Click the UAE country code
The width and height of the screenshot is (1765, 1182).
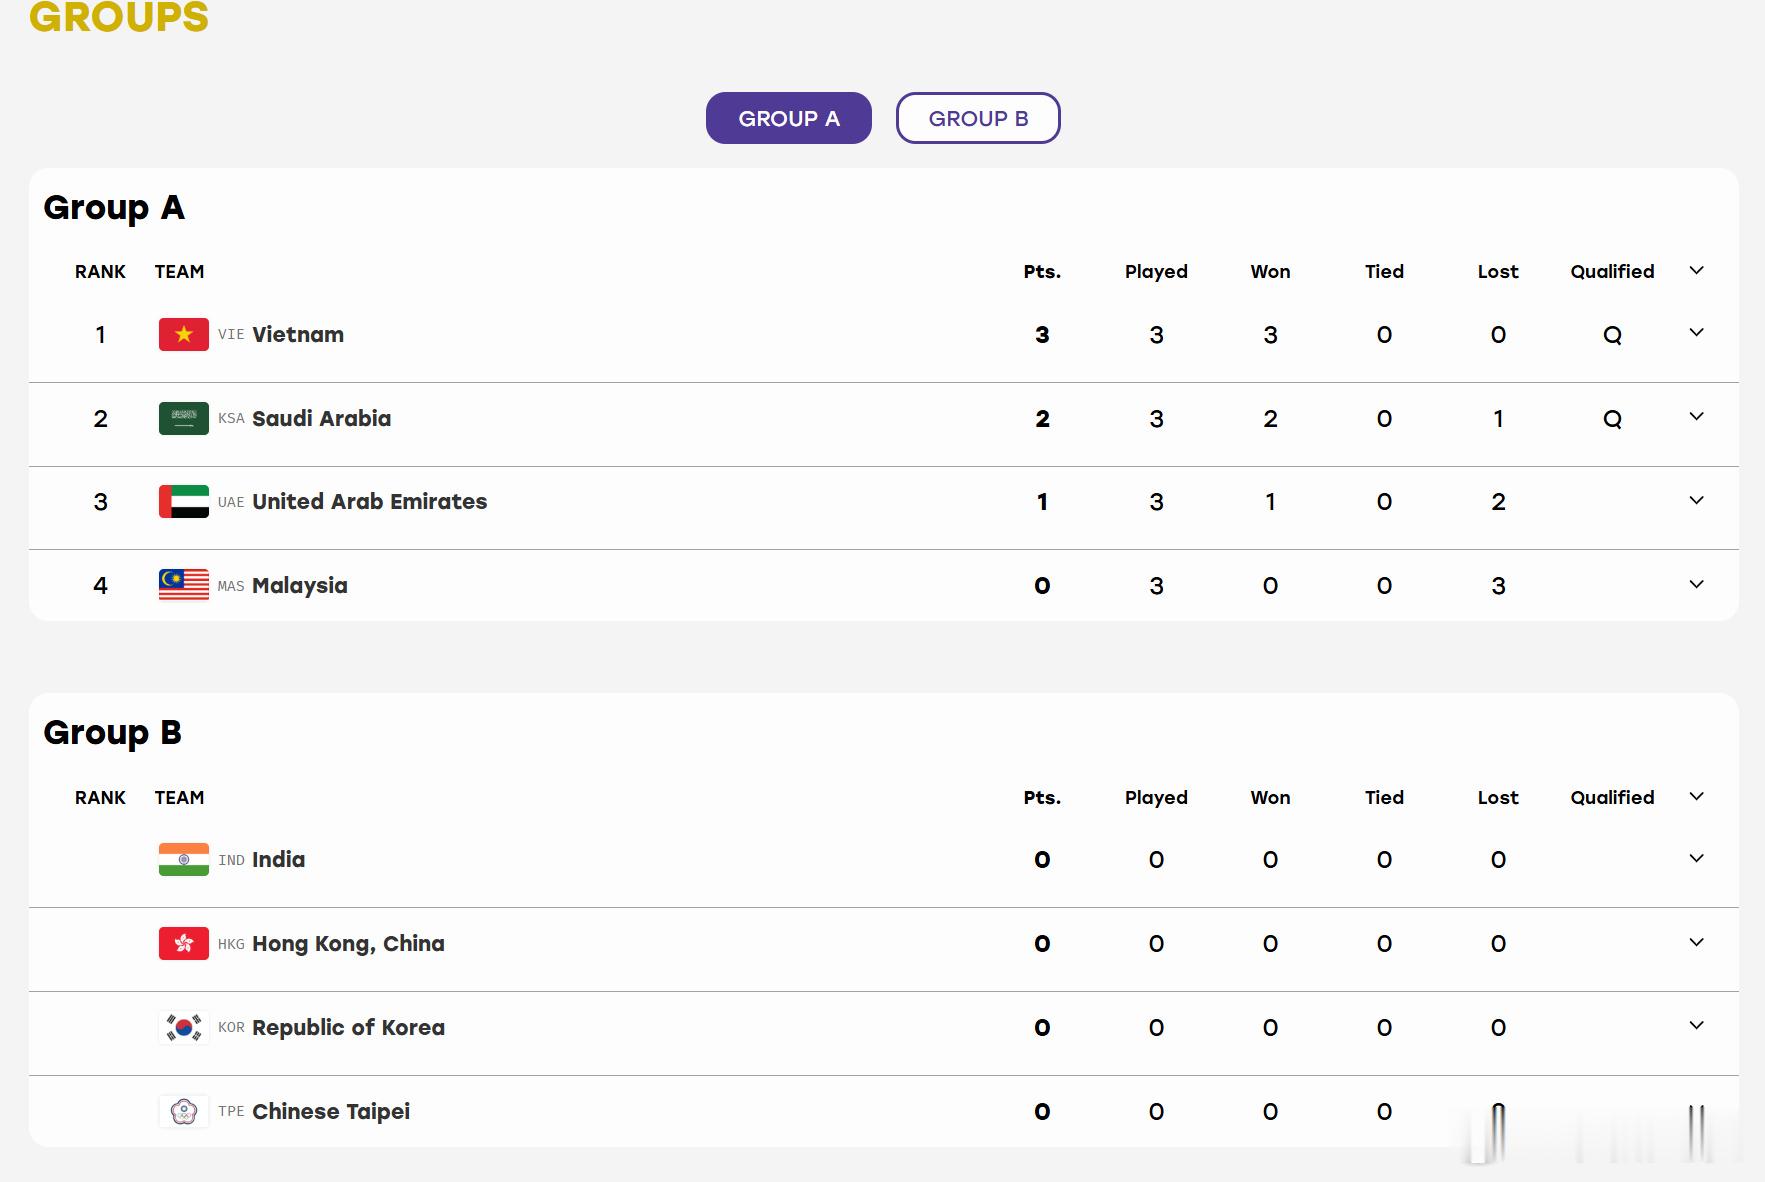point(231,502)
